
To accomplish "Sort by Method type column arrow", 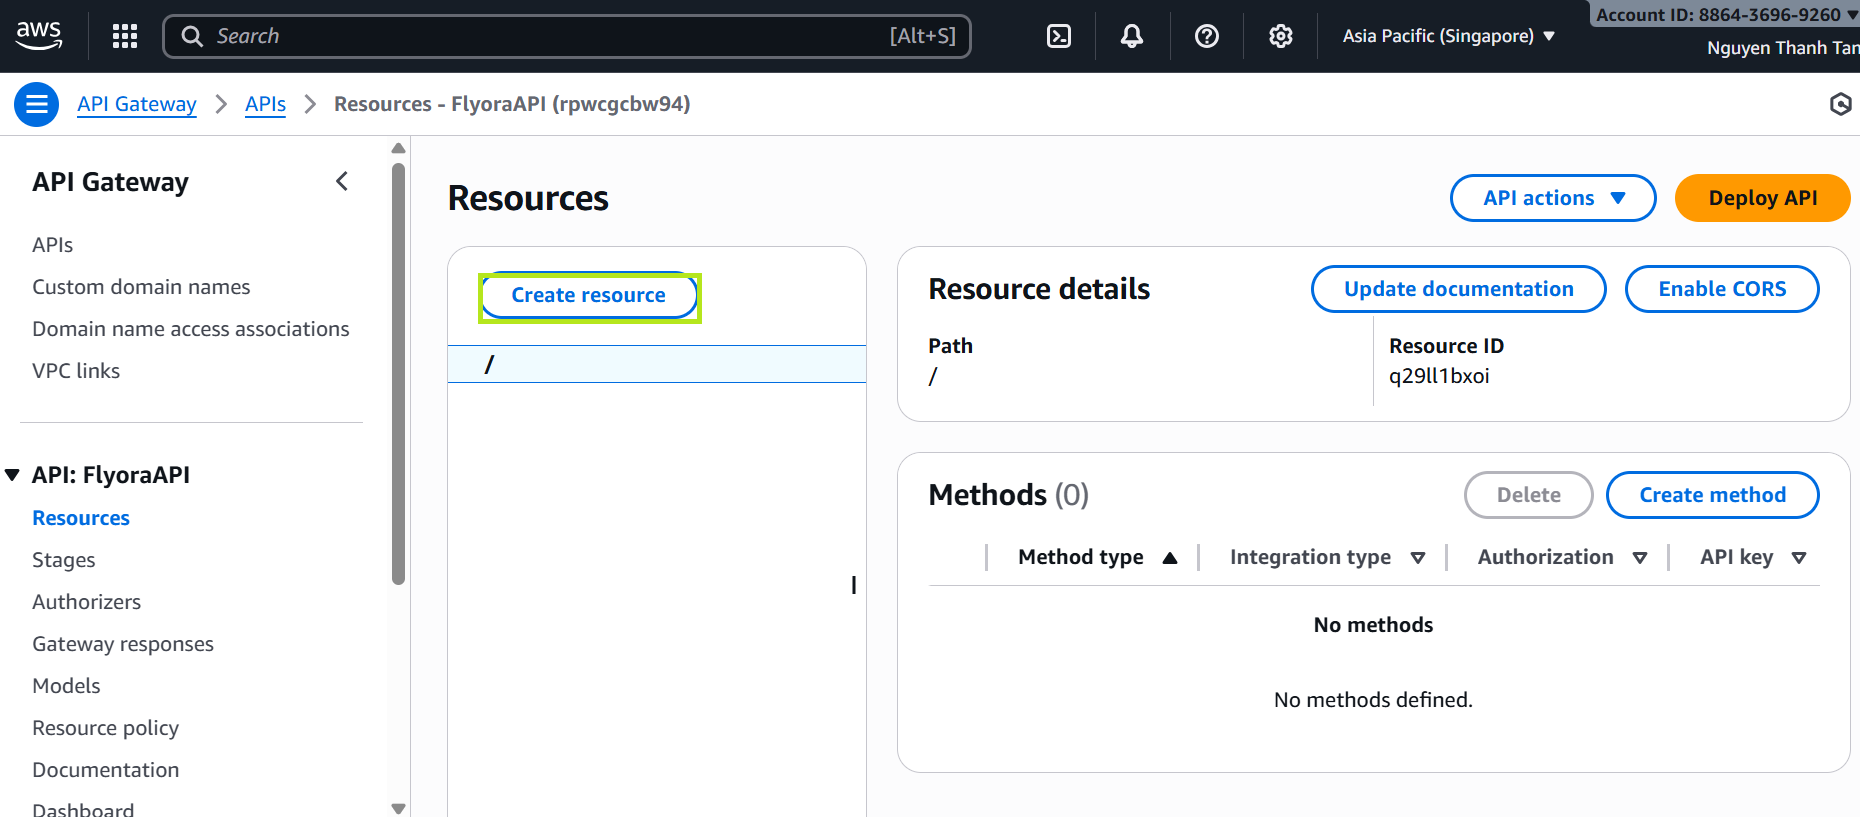I will tap(1169, 558).
